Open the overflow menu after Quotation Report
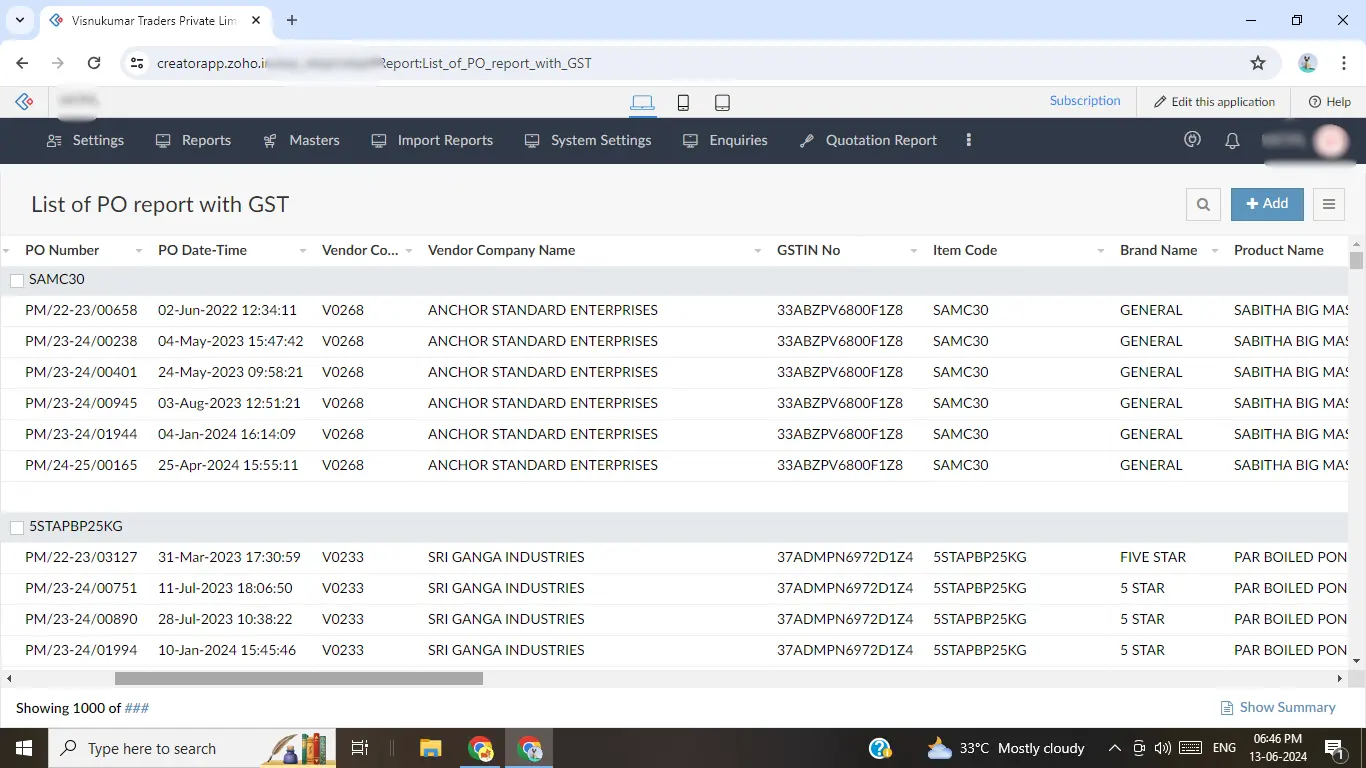Screen dimensions: 1366x768 [968, 140]
